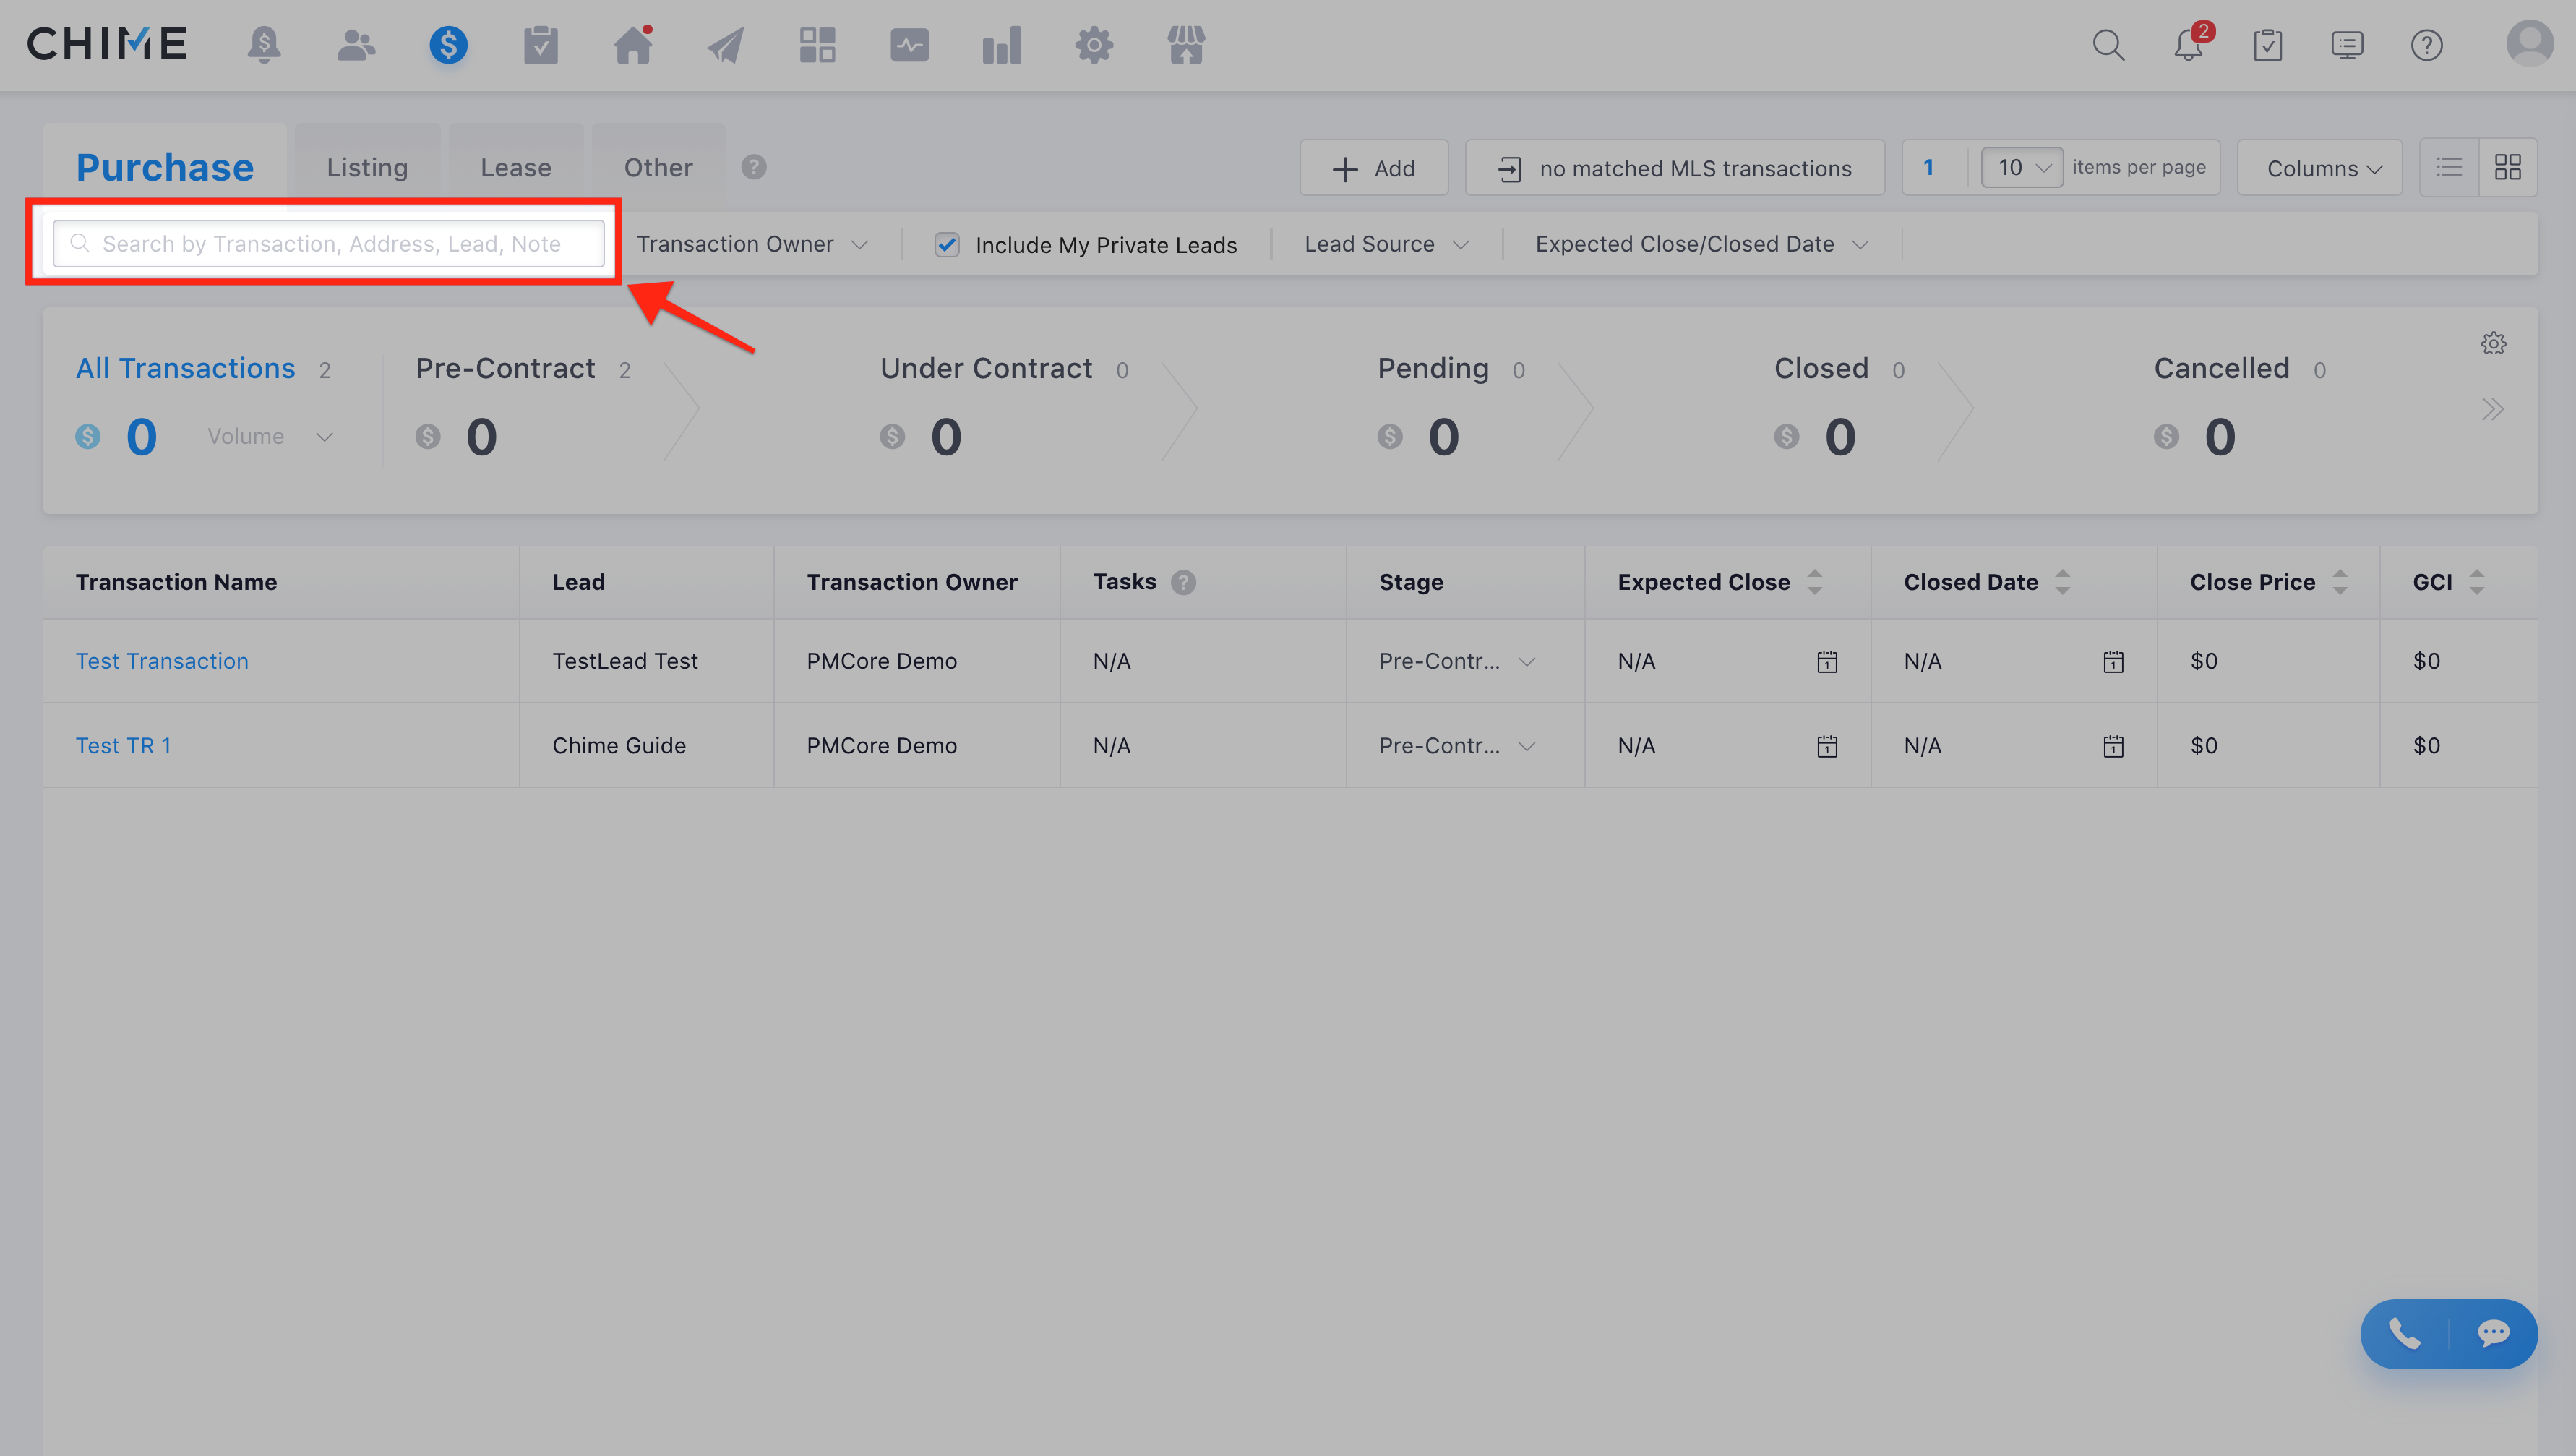Open the People contacts icon

coord(356,45)
